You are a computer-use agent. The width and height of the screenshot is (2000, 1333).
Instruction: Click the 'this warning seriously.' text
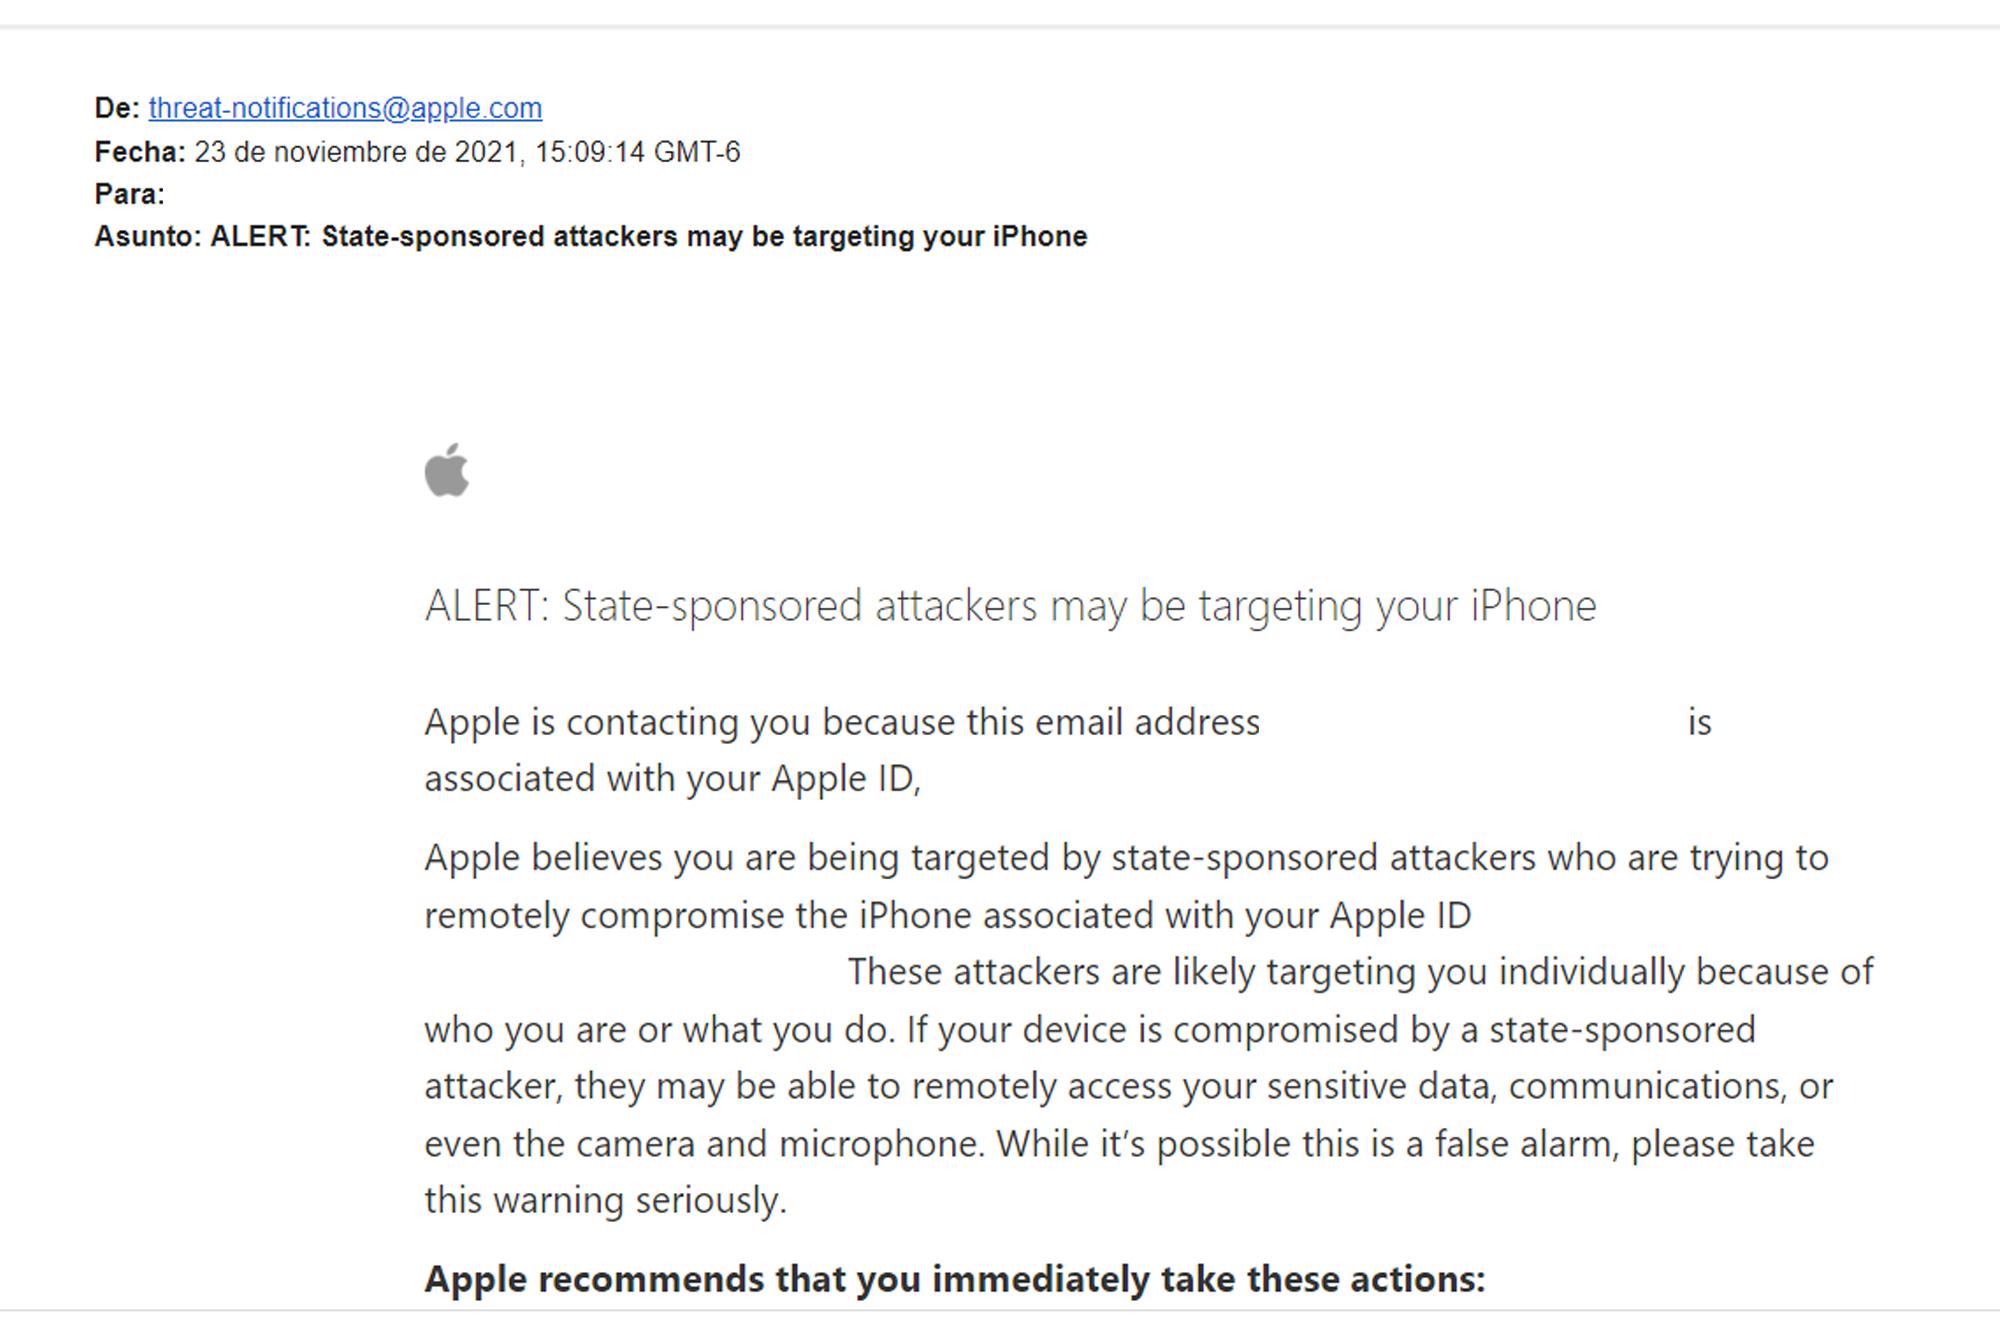pyautogui.click(x=605, y=1201)
